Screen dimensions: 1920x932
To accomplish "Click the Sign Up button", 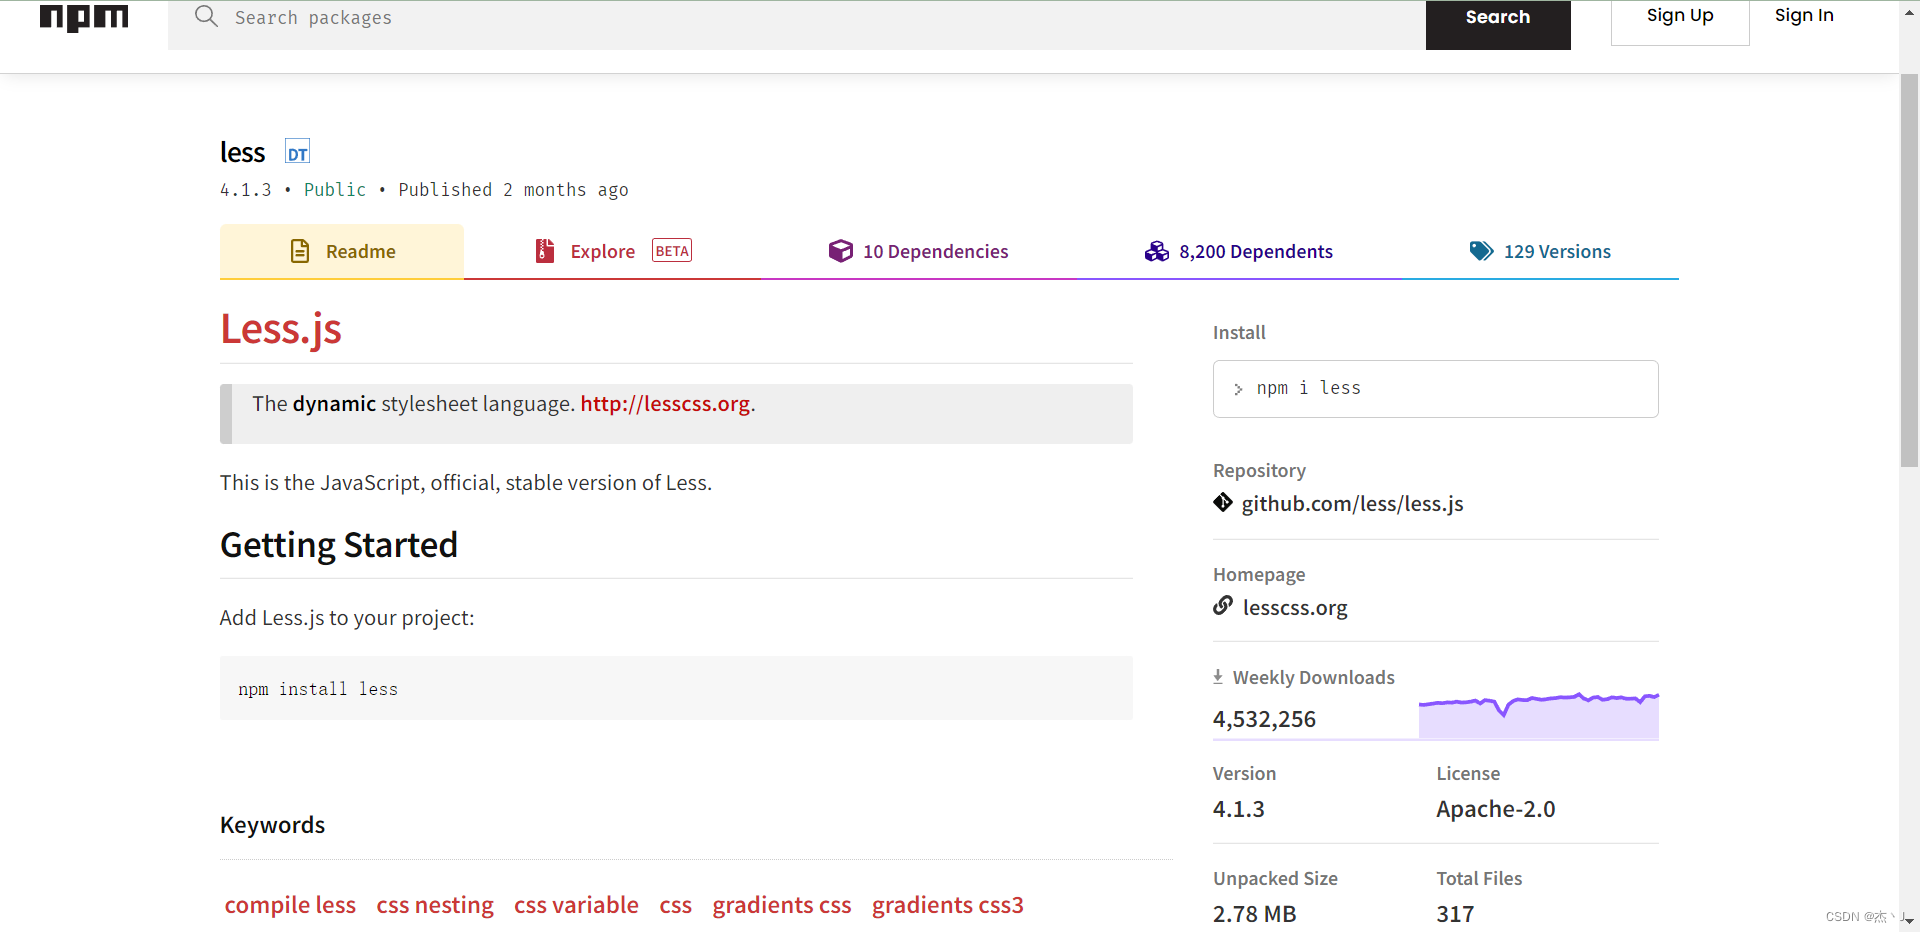I will (x=1680, y=21).
